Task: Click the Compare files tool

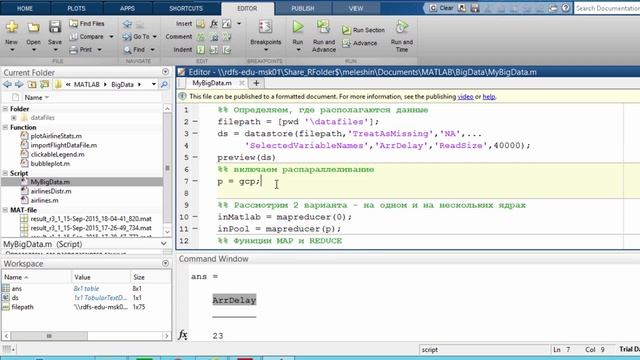Action: pos(87,37)
